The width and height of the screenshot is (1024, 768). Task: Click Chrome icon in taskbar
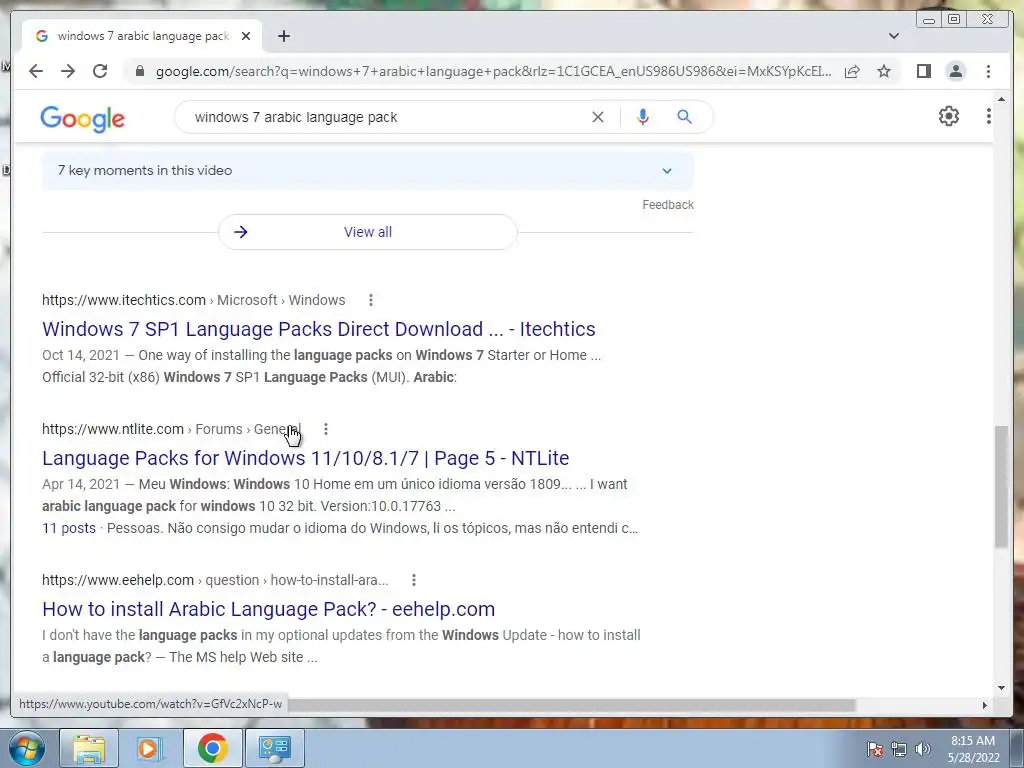(x=212, y=748)
